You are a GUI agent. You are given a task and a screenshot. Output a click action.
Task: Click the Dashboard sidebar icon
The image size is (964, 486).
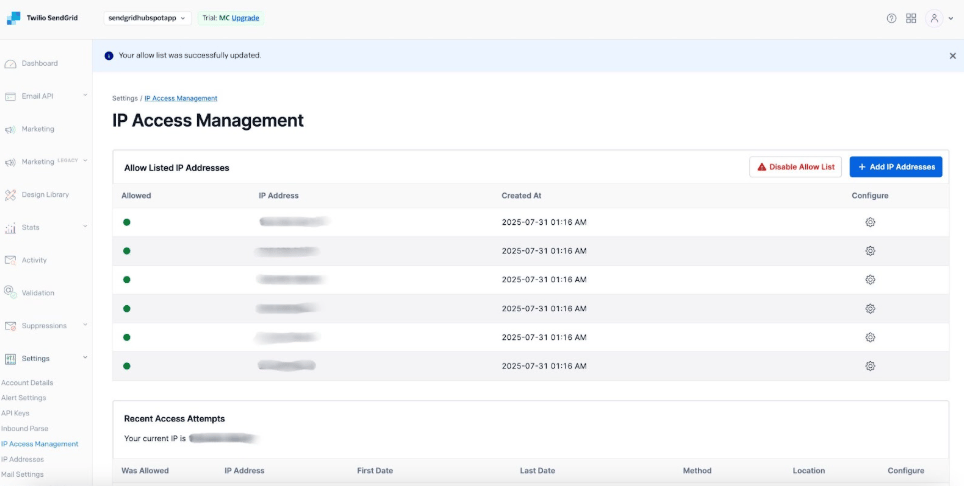click(10, 64)
